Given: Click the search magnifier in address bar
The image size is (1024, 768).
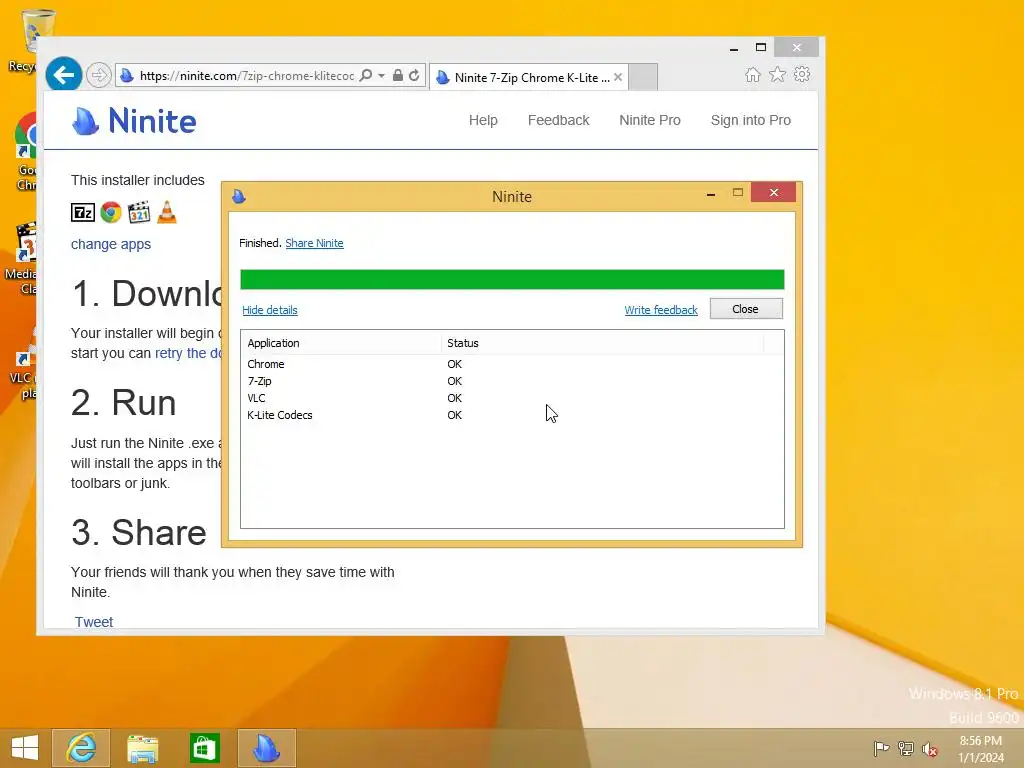Looking at the screenshot, I should pyautogui.click(x=366, y=75).
